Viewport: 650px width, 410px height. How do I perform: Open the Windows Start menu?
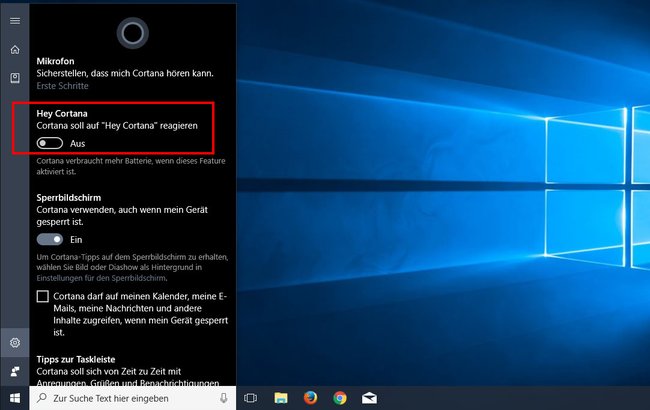[x=15, y=398]
